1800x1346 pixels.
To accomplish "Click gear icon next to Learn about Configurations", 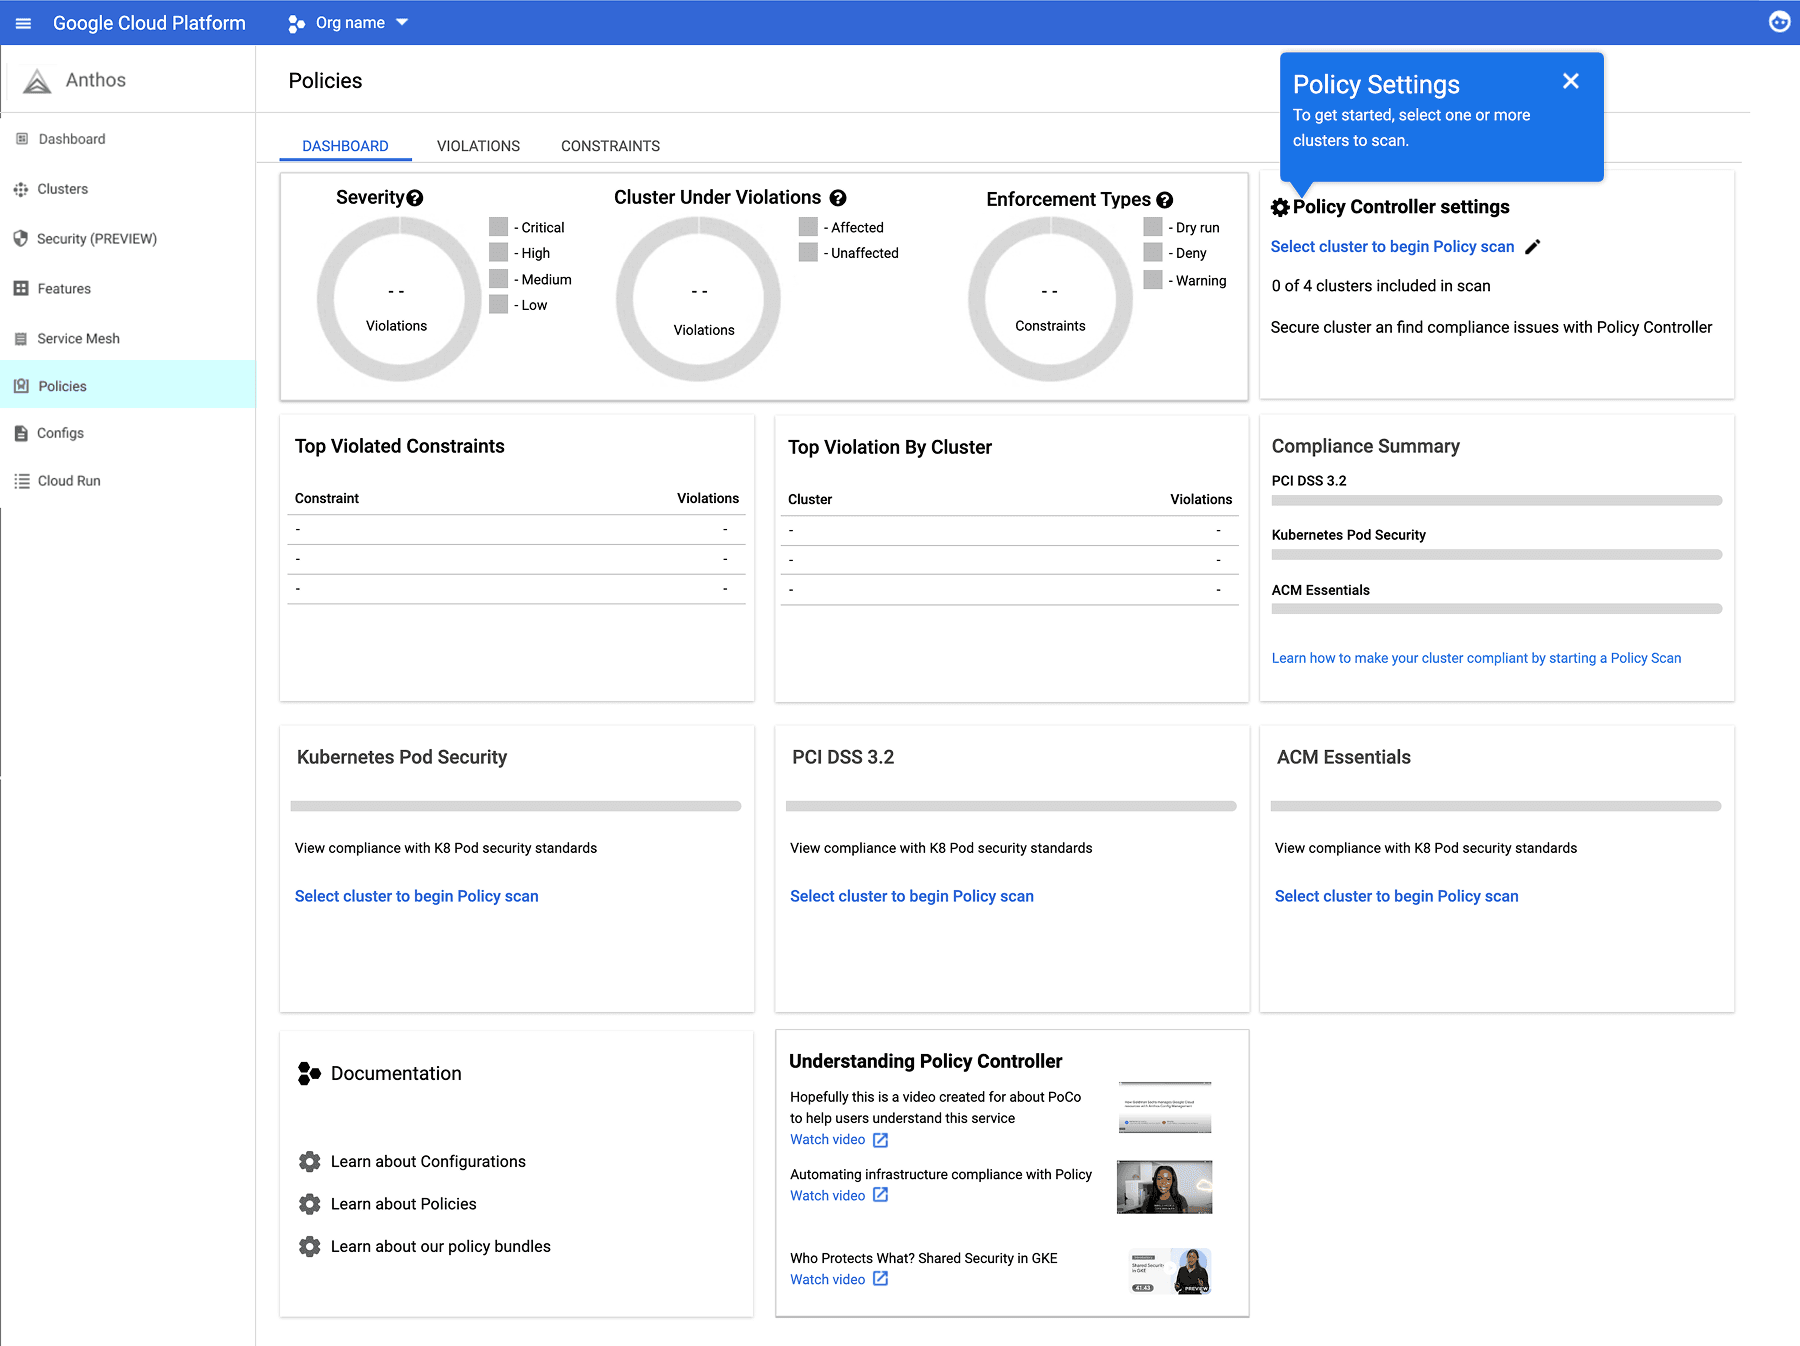I will coord(310,1161).
